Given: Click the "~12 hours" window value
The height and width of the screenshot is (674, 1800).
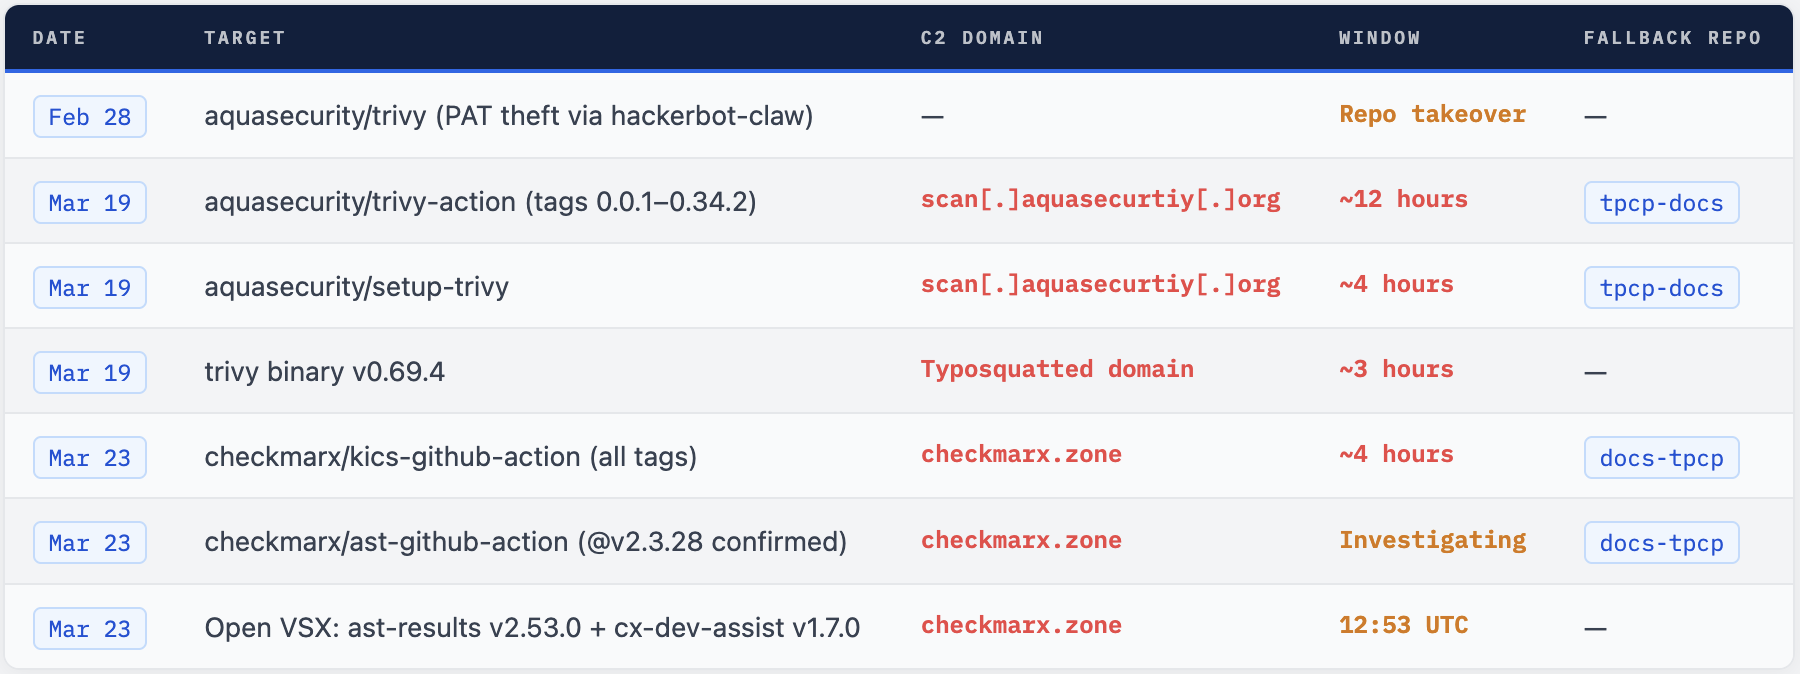Looking at the screenshot, I should click(1403, 199).
